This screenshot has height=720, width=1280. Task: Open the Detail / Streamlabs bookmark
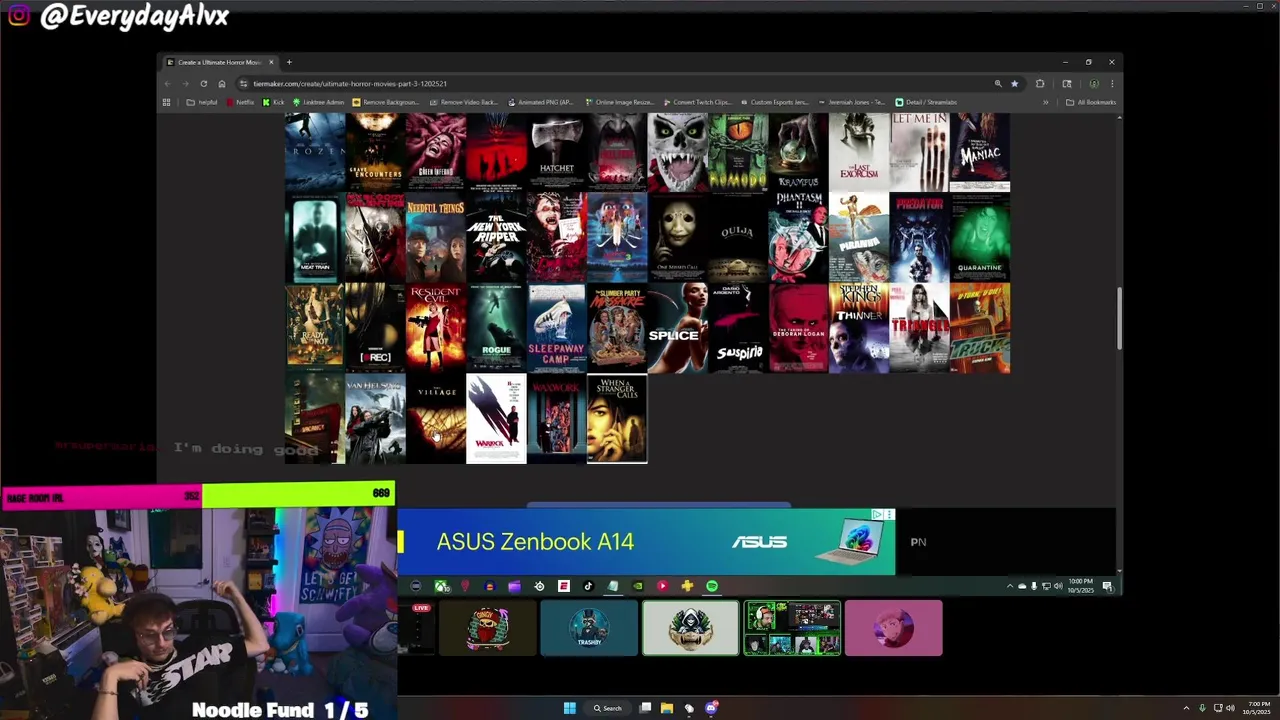(926, 102)
